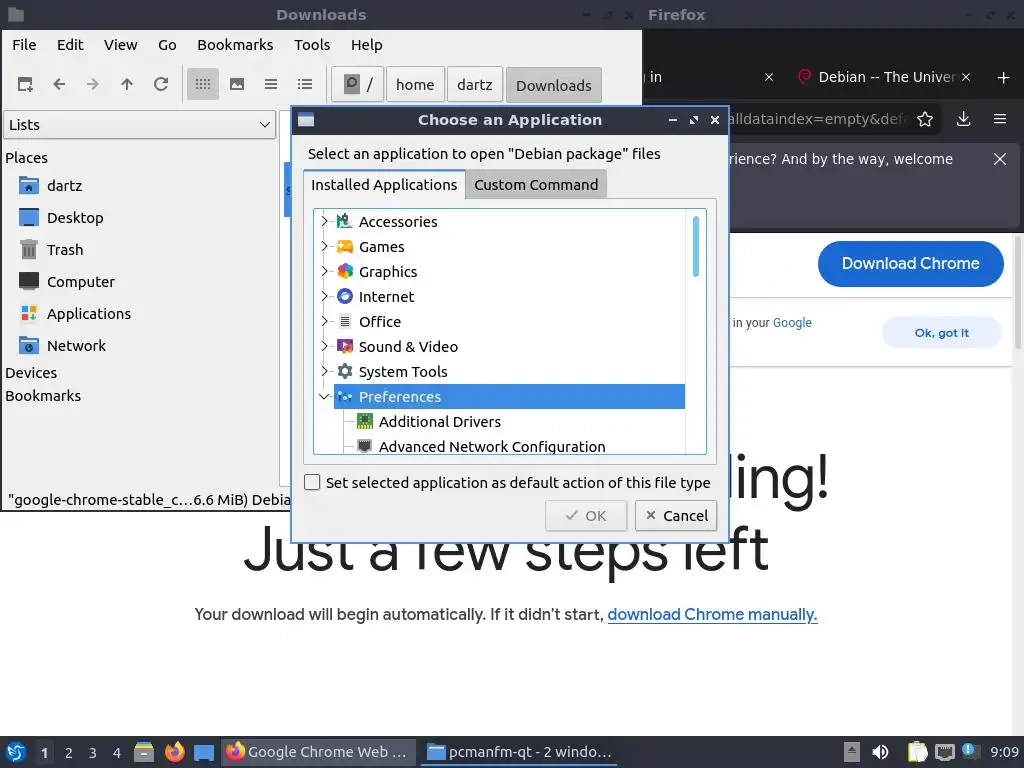Screen dimensions: 1024x768
Task: Open the Help menu
Action: click(x=366, y=45)
